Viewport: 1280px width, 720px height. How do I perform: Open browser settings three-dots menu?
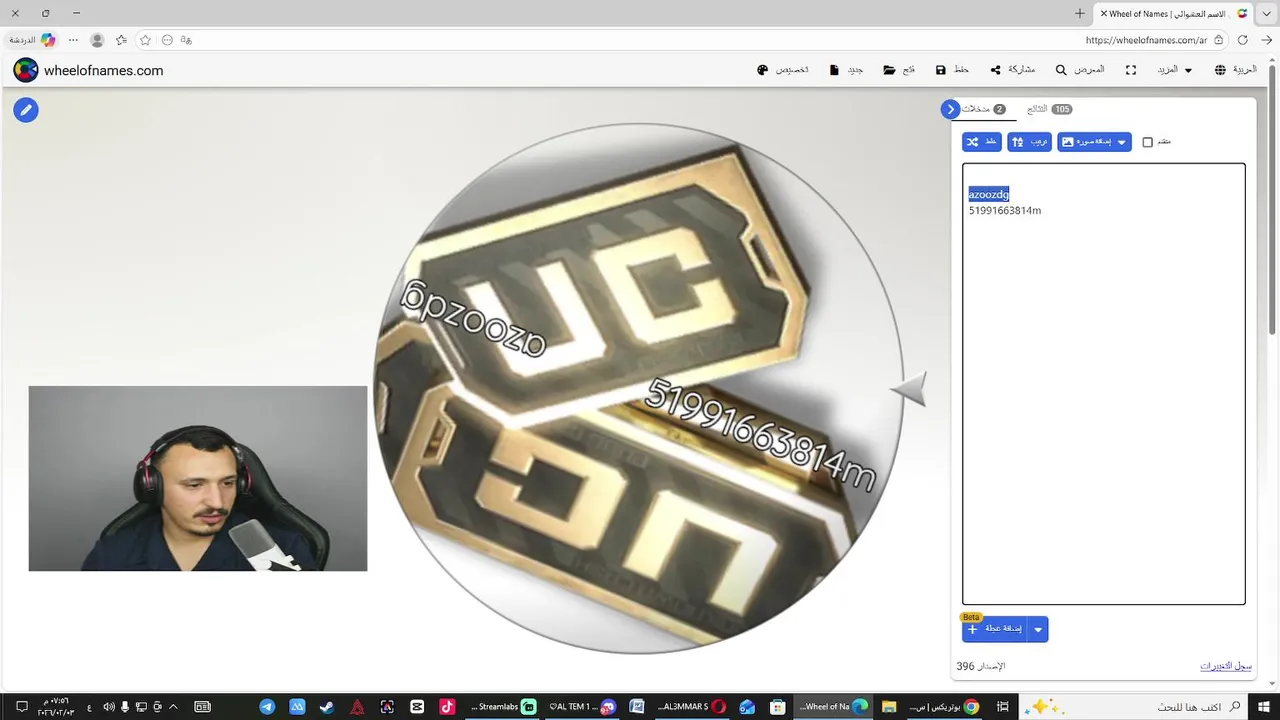73,40
